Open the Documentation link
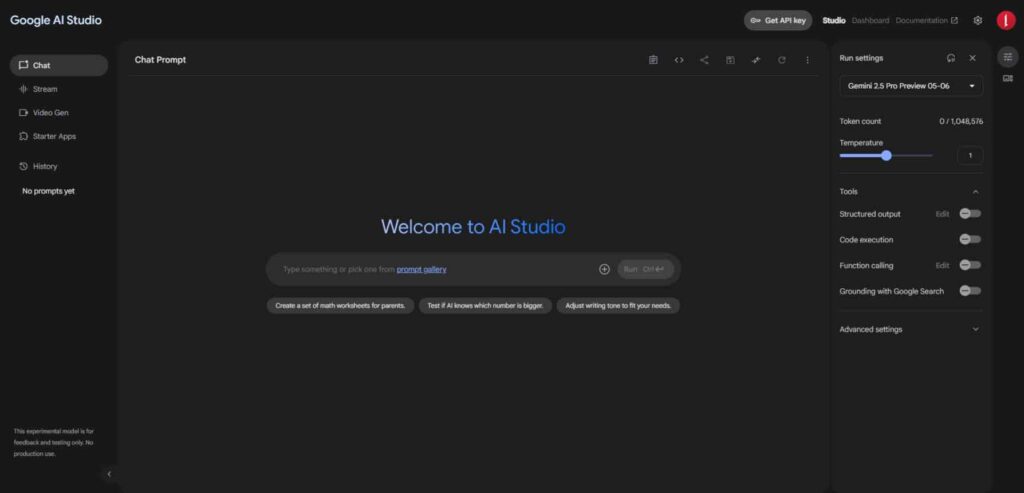Viewport: 1024px width, 493px height. click(x=921, y=20)
